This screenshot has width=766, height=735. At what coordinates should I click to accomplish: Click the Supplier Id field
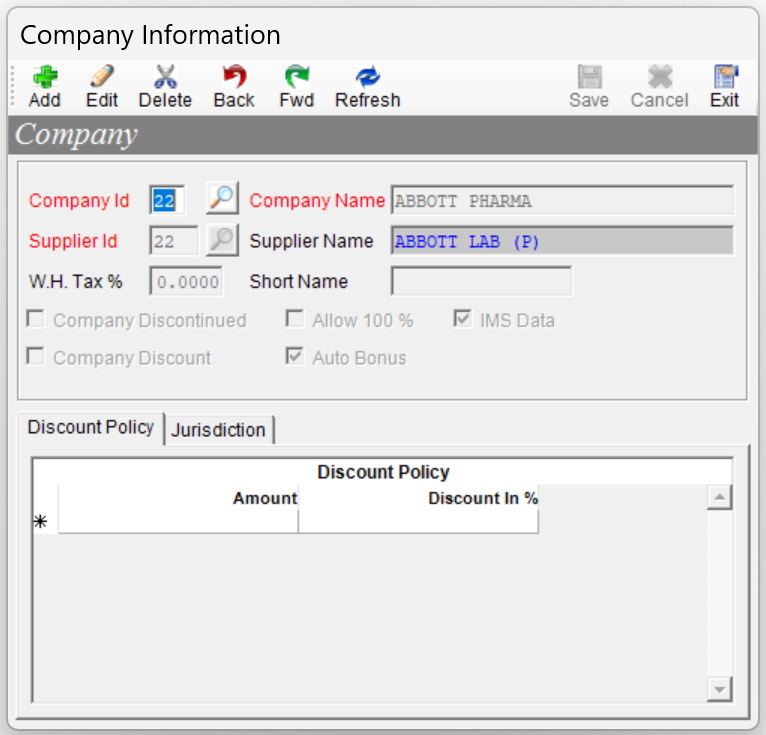click(174, 240)
